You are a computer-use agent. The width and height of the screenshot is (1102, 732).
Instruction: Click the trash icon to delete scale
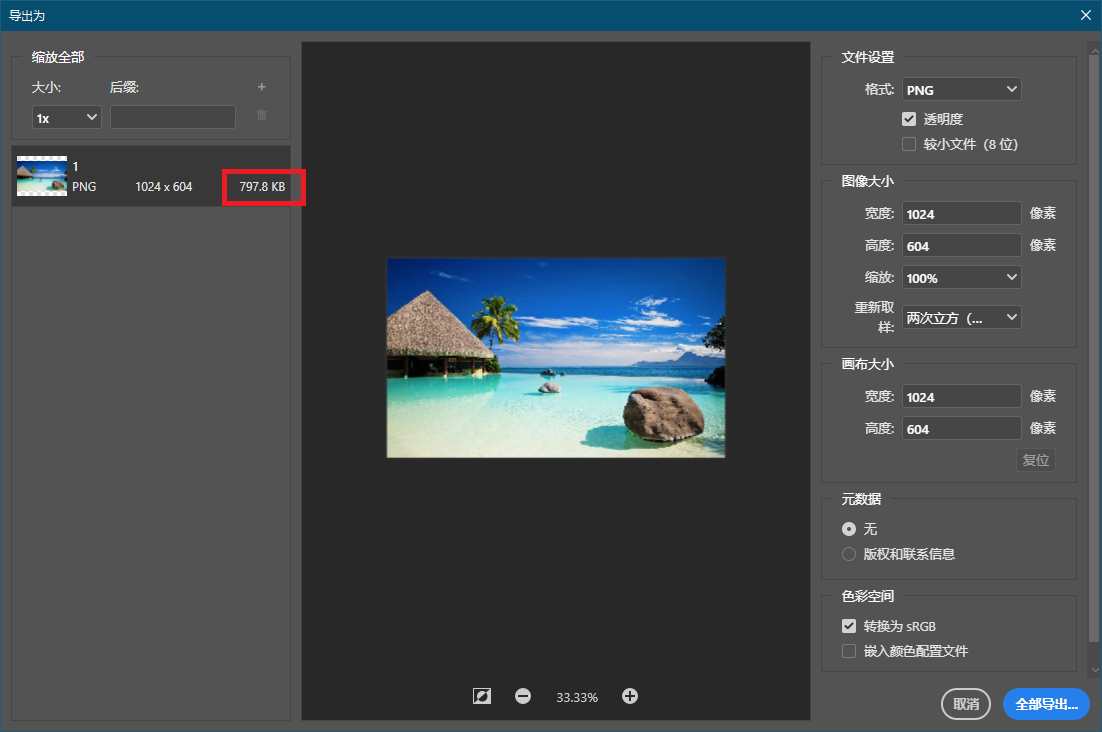click(x=262, y=116)
